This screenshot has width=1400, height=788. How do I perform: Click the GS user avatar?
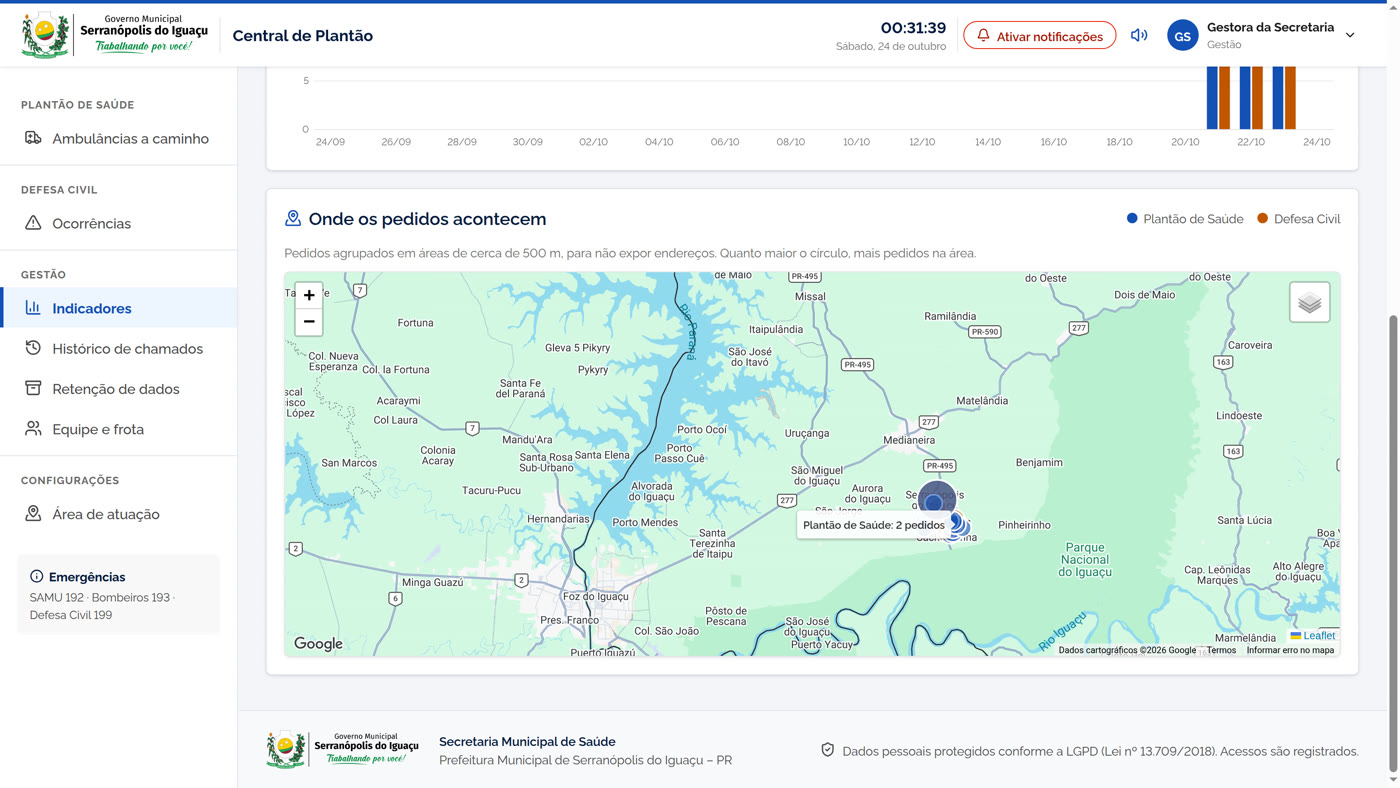point(1183,35)
